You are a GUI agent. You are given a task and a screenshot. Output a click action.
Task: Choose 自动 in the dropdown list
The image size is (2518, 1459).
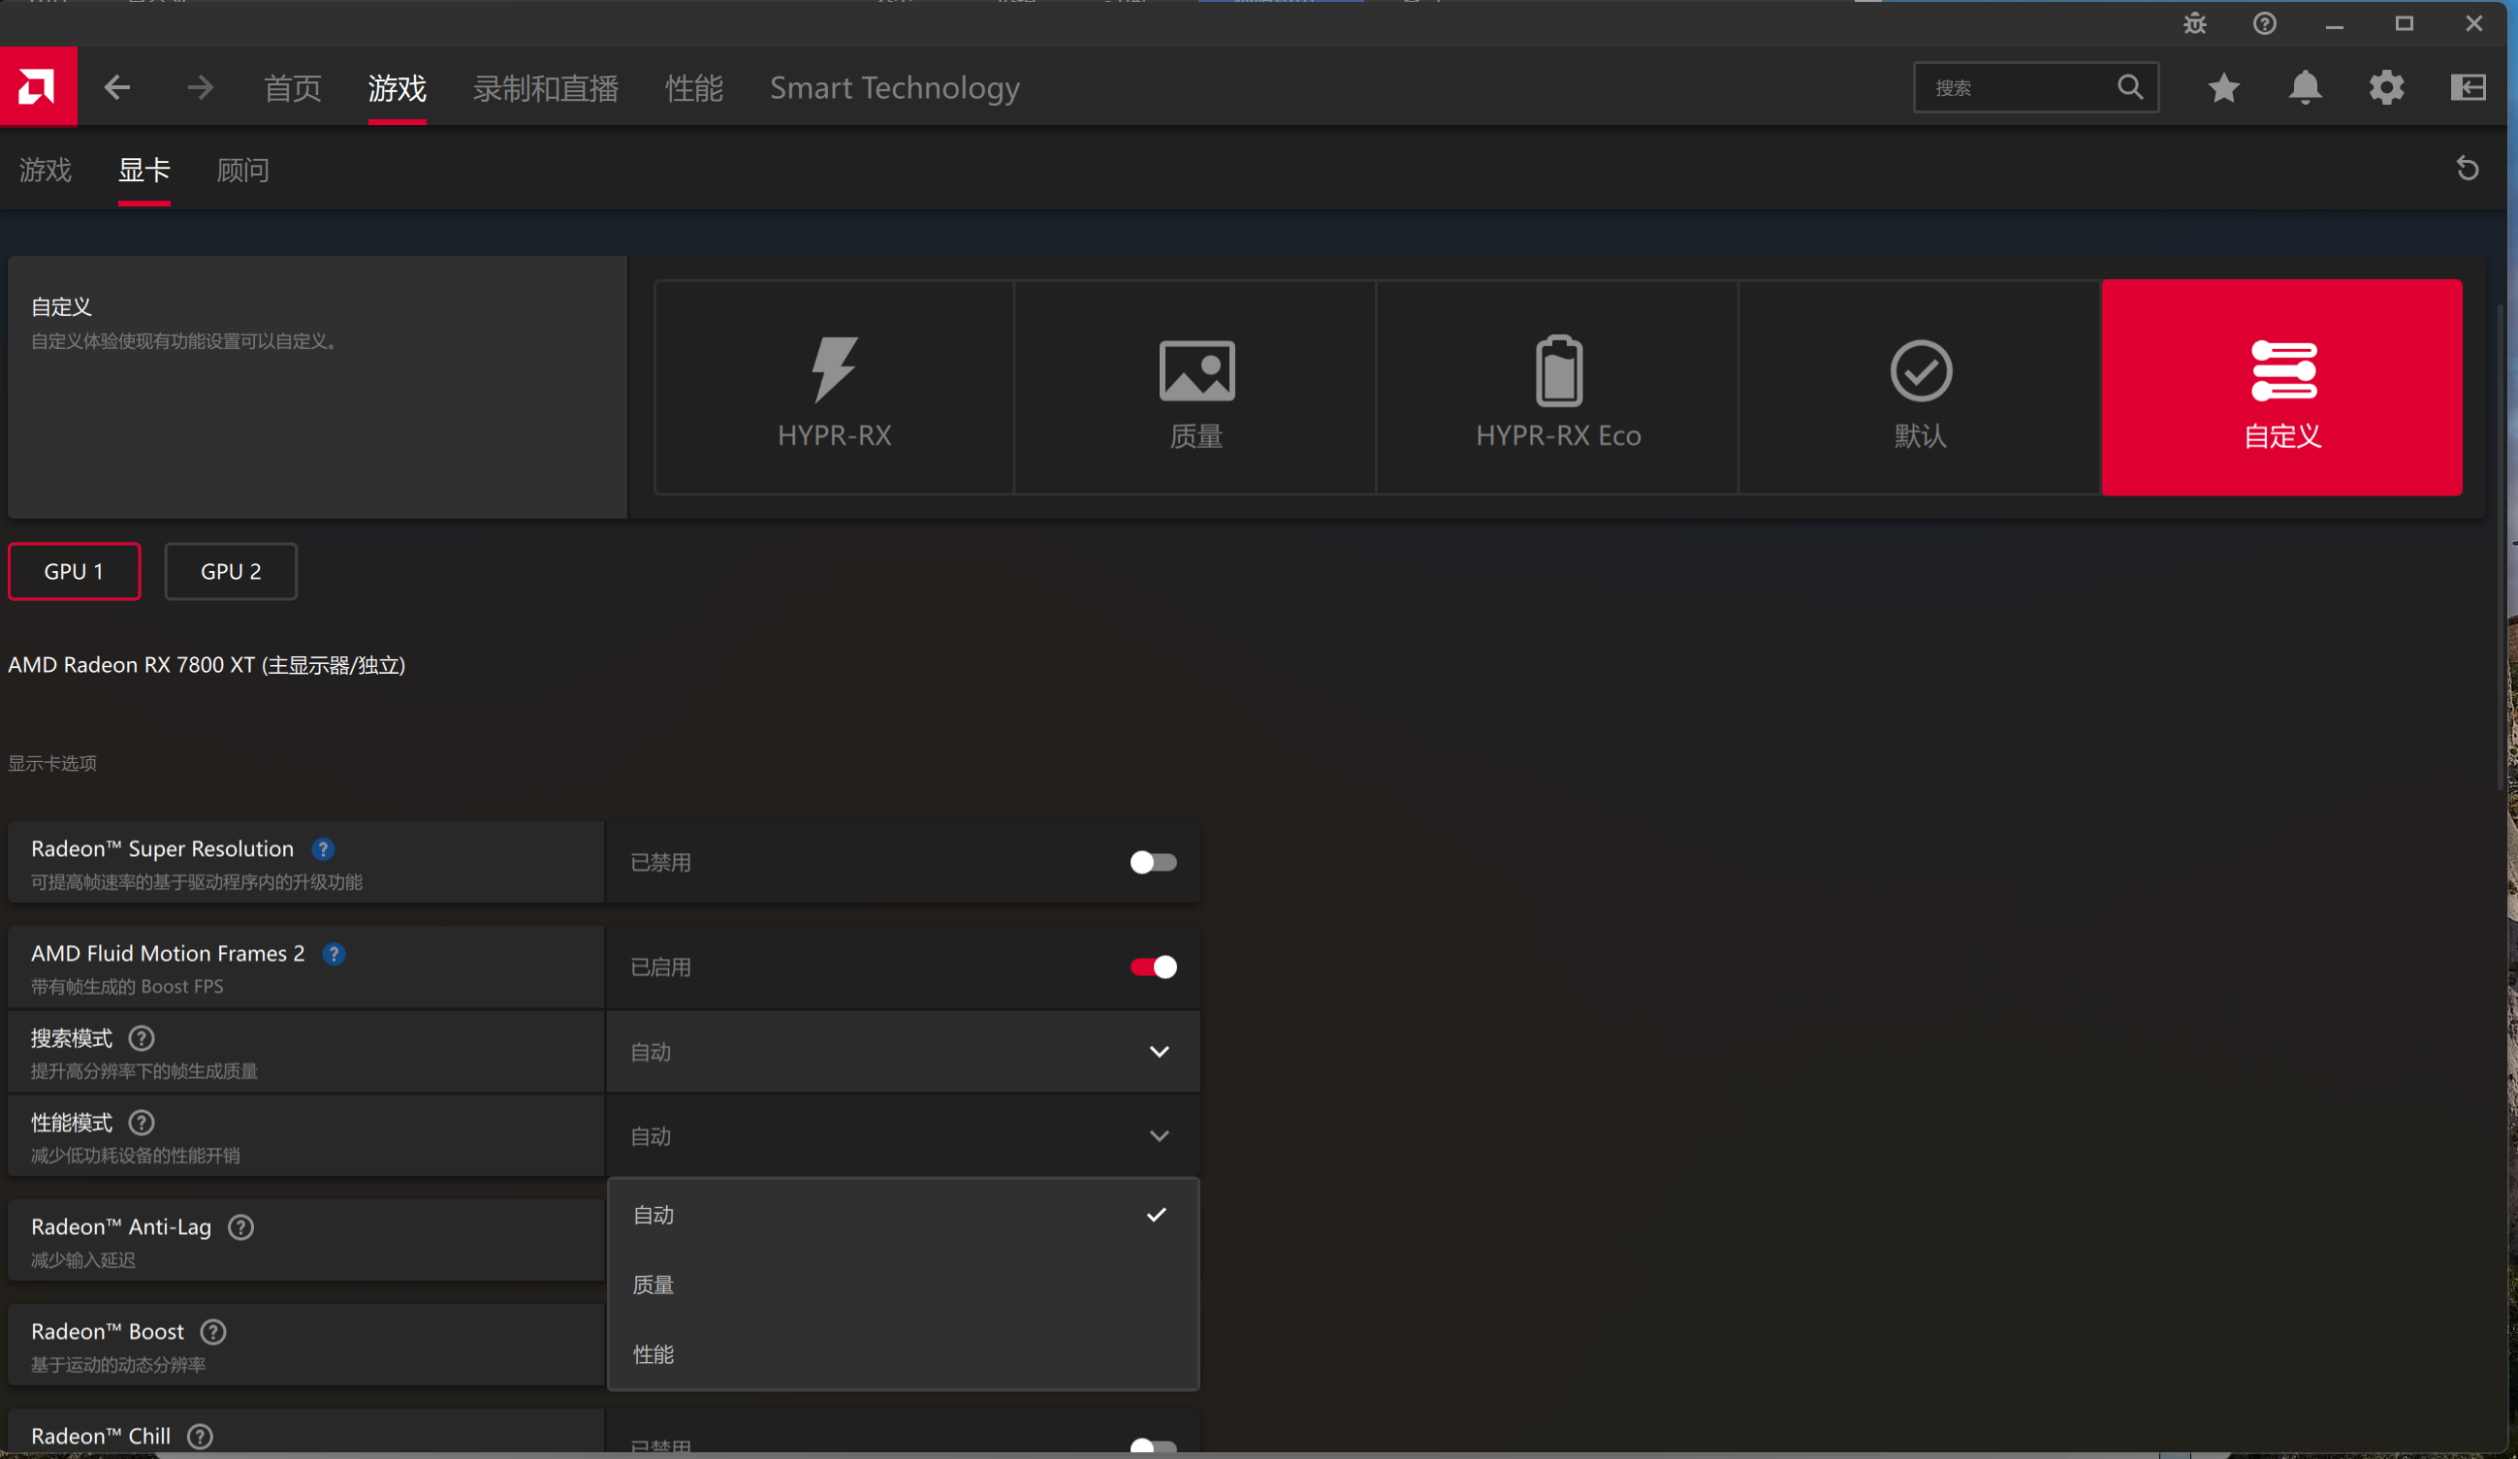[x=903, y=1215]
